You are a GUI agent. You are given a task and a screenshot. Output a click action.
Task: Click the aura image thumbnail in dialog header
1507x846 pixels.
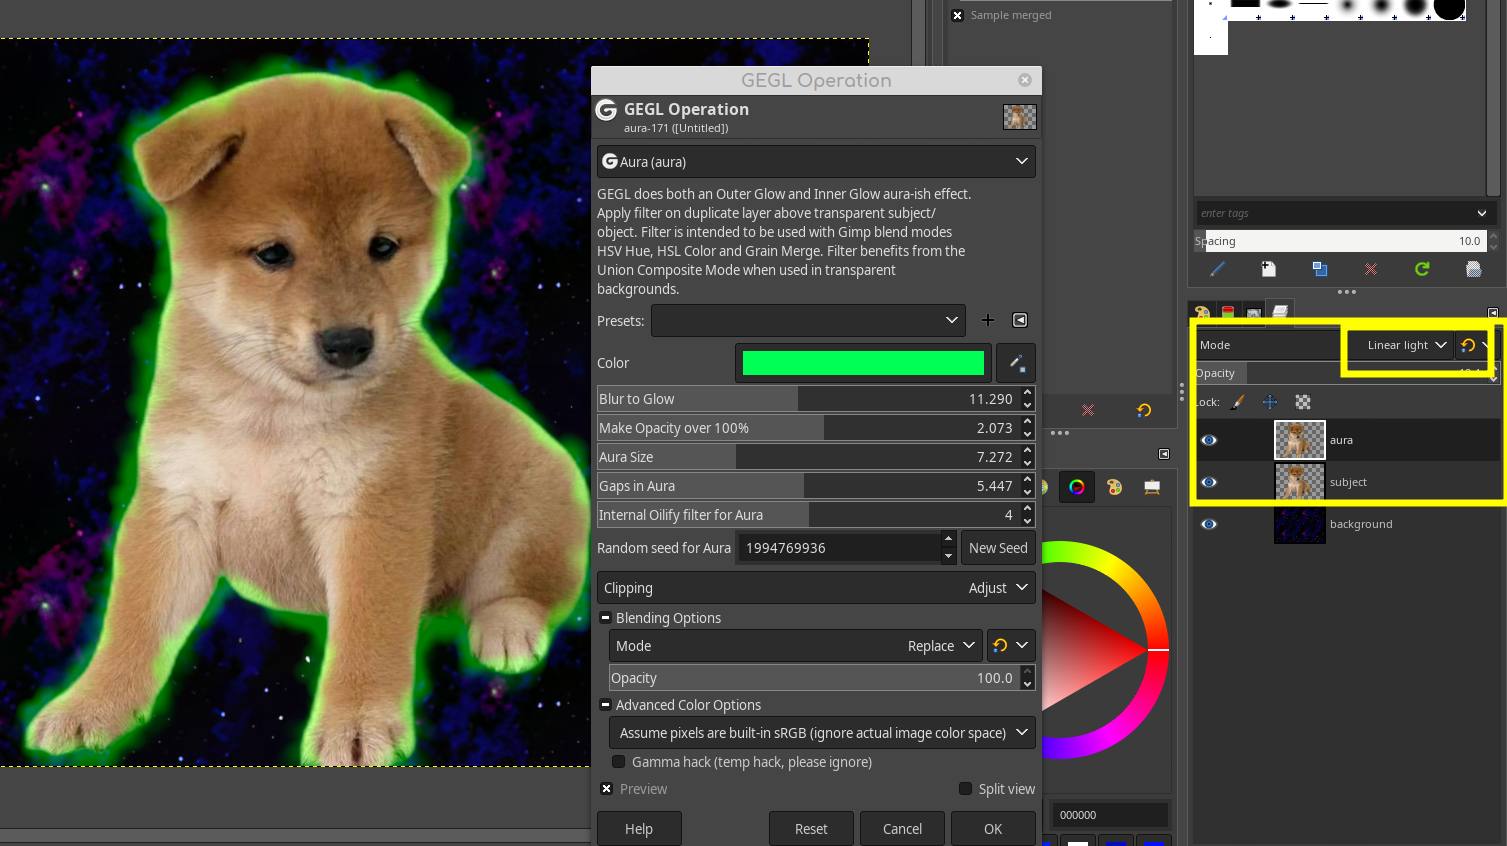pos(1020,117)
